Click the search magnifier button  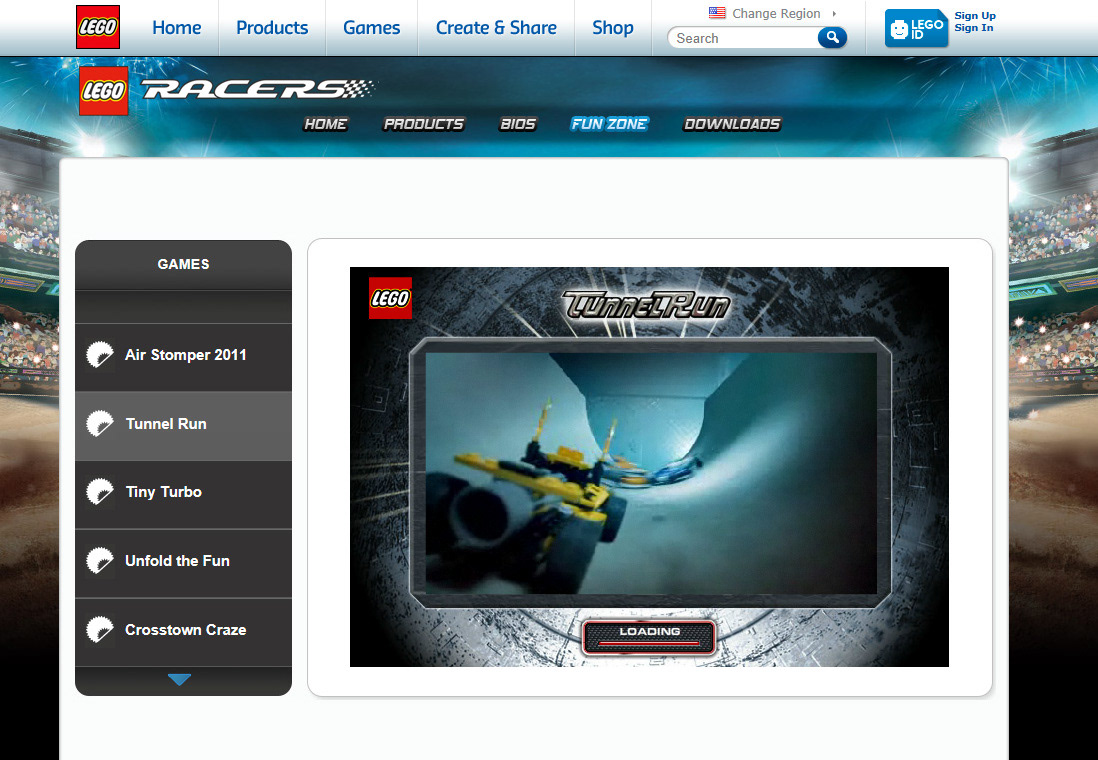(x=832, y=38)
